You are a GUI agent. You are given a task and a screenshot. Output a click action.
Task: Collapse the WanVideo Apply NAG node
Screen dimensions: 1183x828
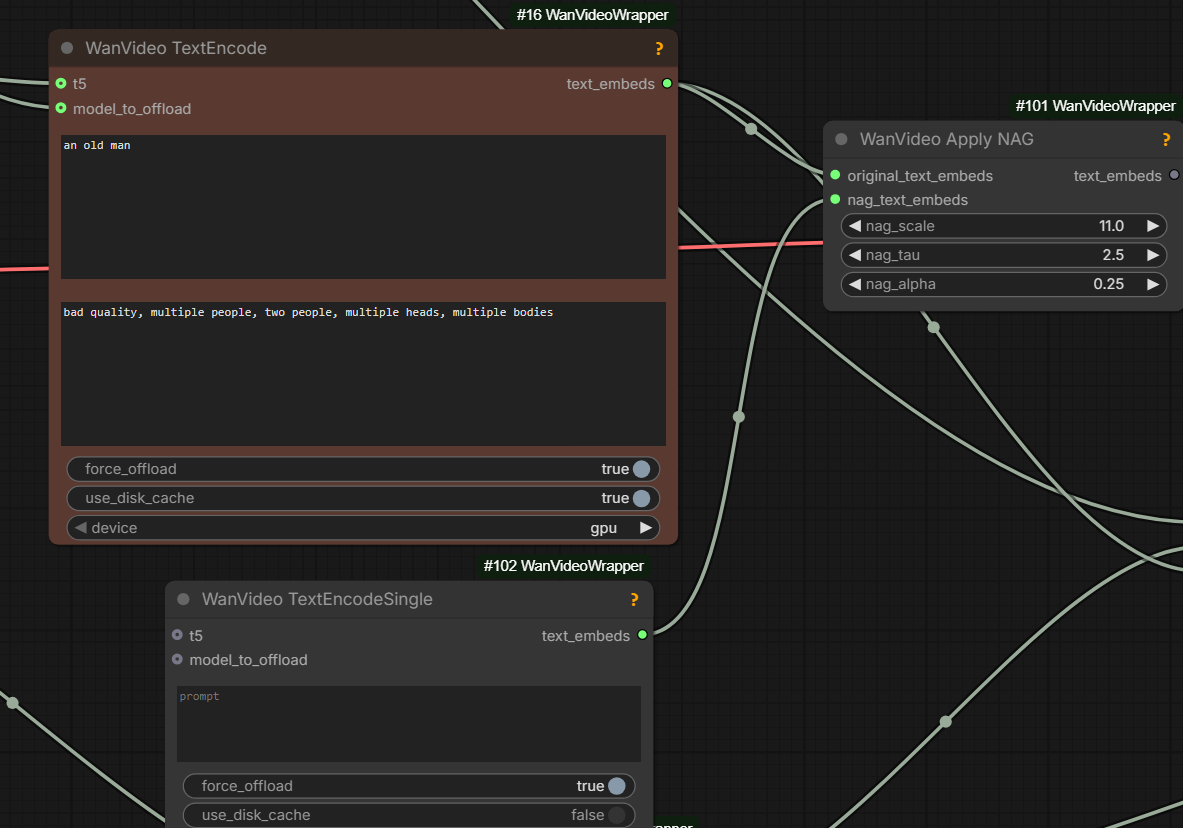(x=841, y=140)
